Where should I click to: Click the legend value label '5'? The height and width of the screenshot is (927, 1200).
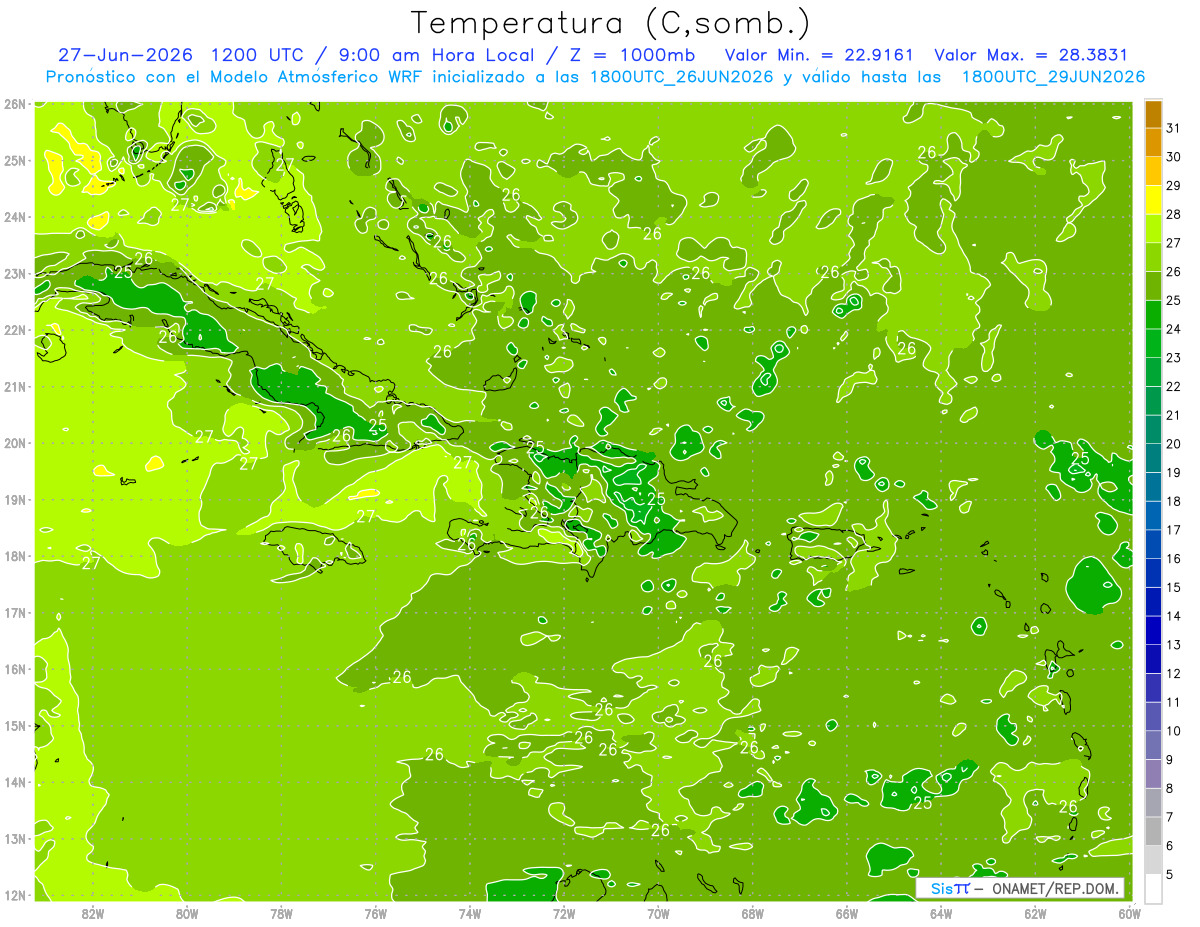[1170, 875]
